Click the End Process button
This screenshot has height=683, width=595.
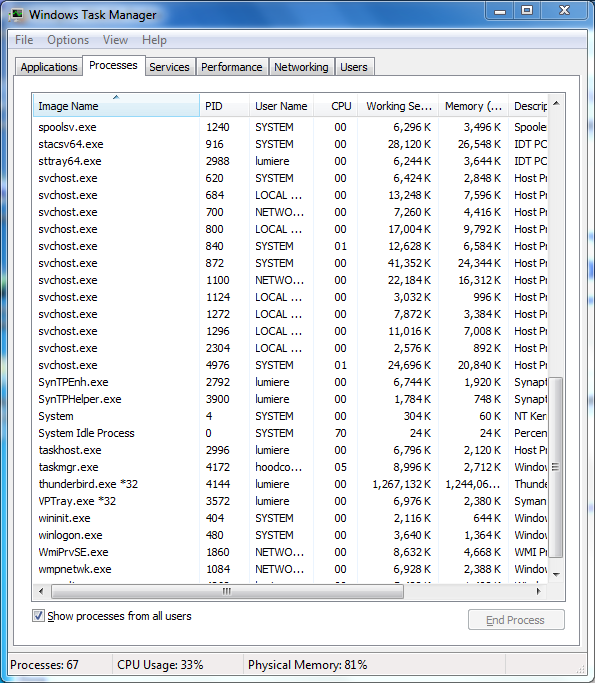coord(516,620)
